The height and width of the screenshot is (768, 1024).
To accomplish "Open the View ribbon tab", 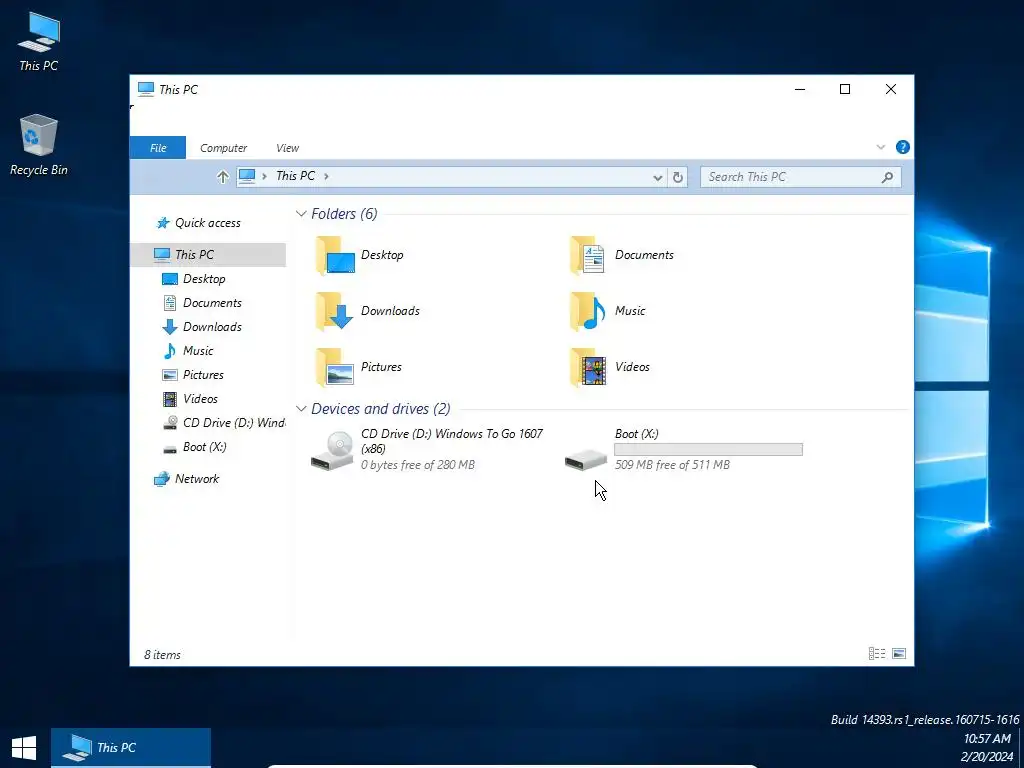I will (287, 148).
